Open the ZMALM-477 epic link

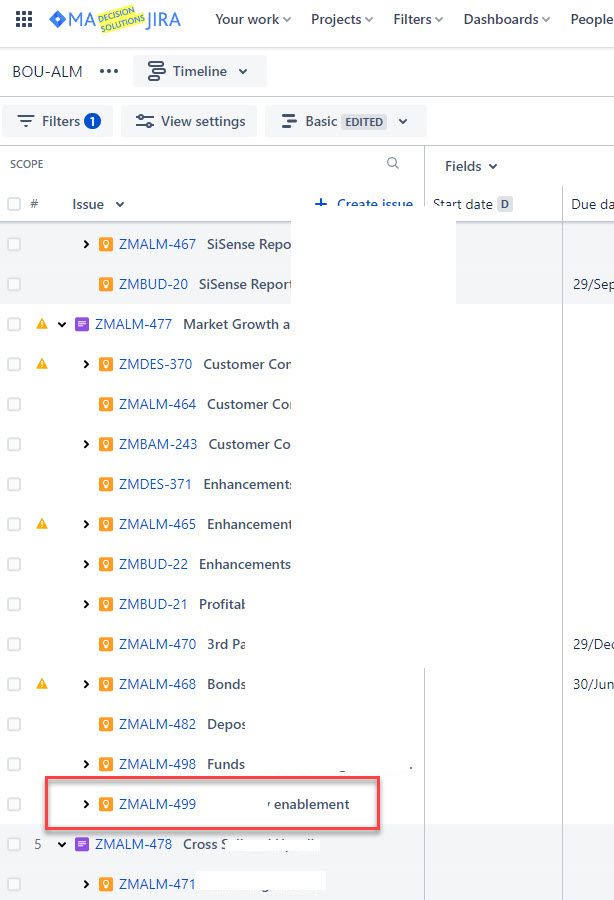133,324
